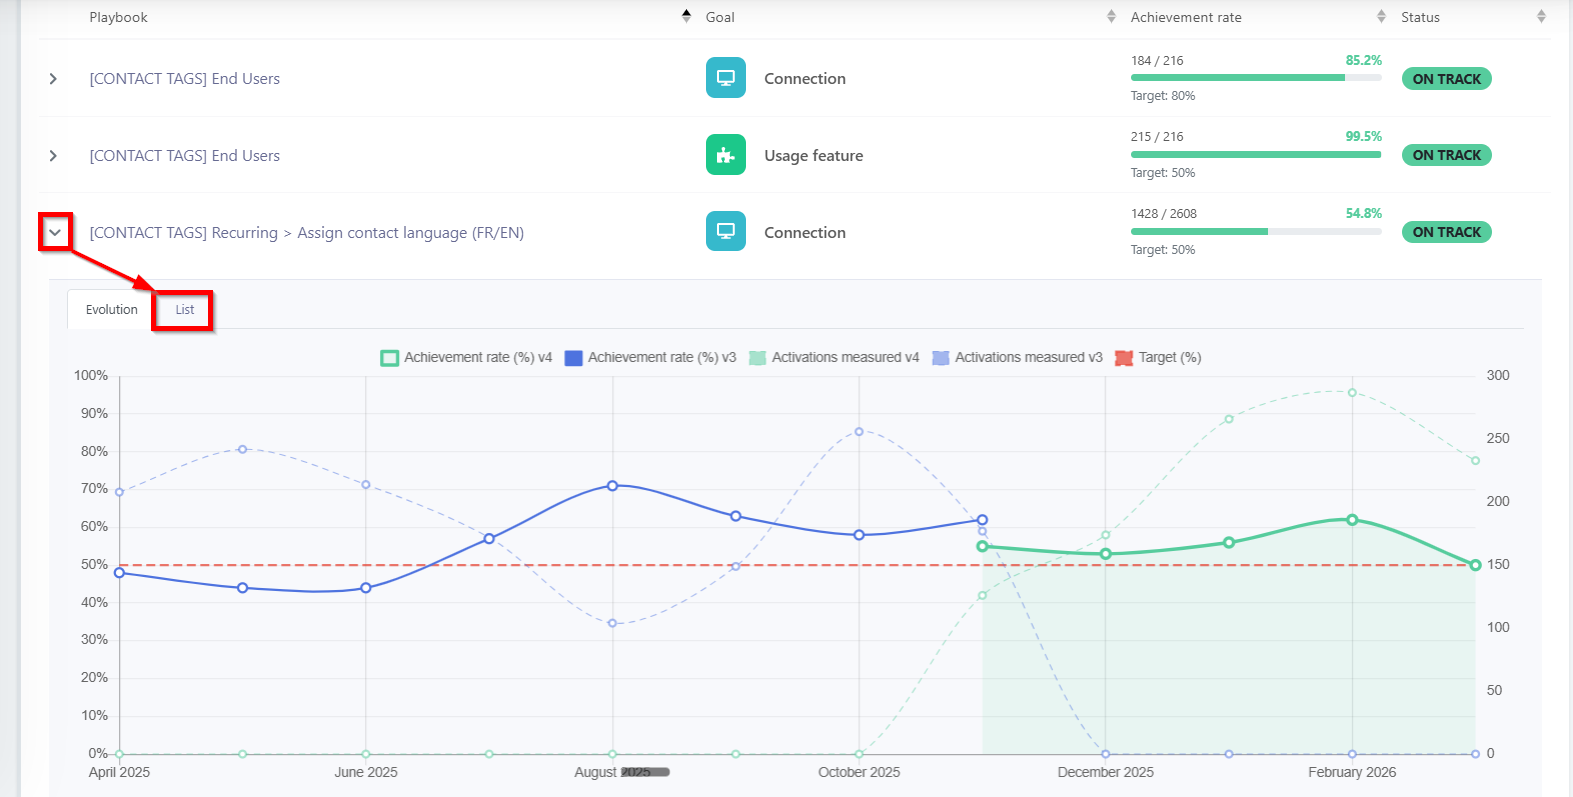Toggle Achievement rate (%) v4 legend series
This screenshot has height=797, width=1573.
pyautogui.click(x=466, y=357)
